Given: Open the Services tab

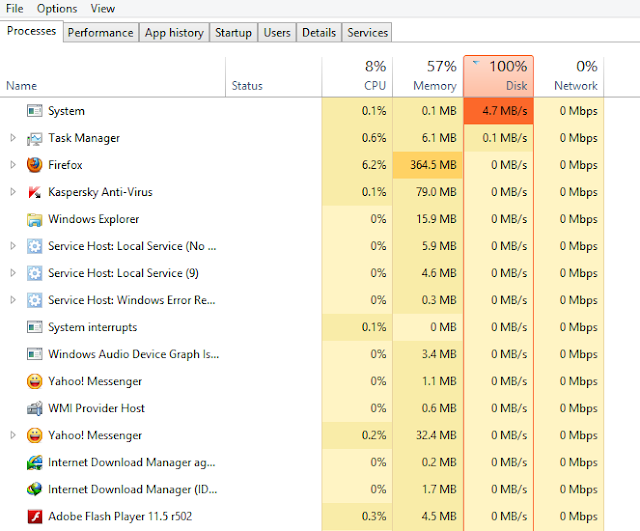Looking at the screenshot, I should 367,33.
